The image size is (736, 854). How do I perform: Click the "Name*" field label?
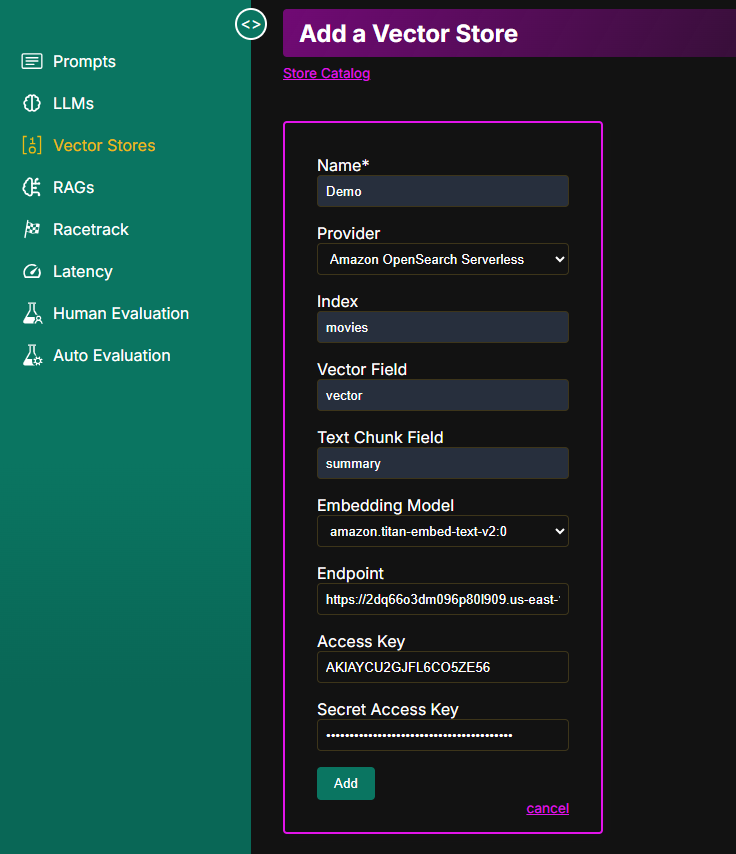point(343,165)
